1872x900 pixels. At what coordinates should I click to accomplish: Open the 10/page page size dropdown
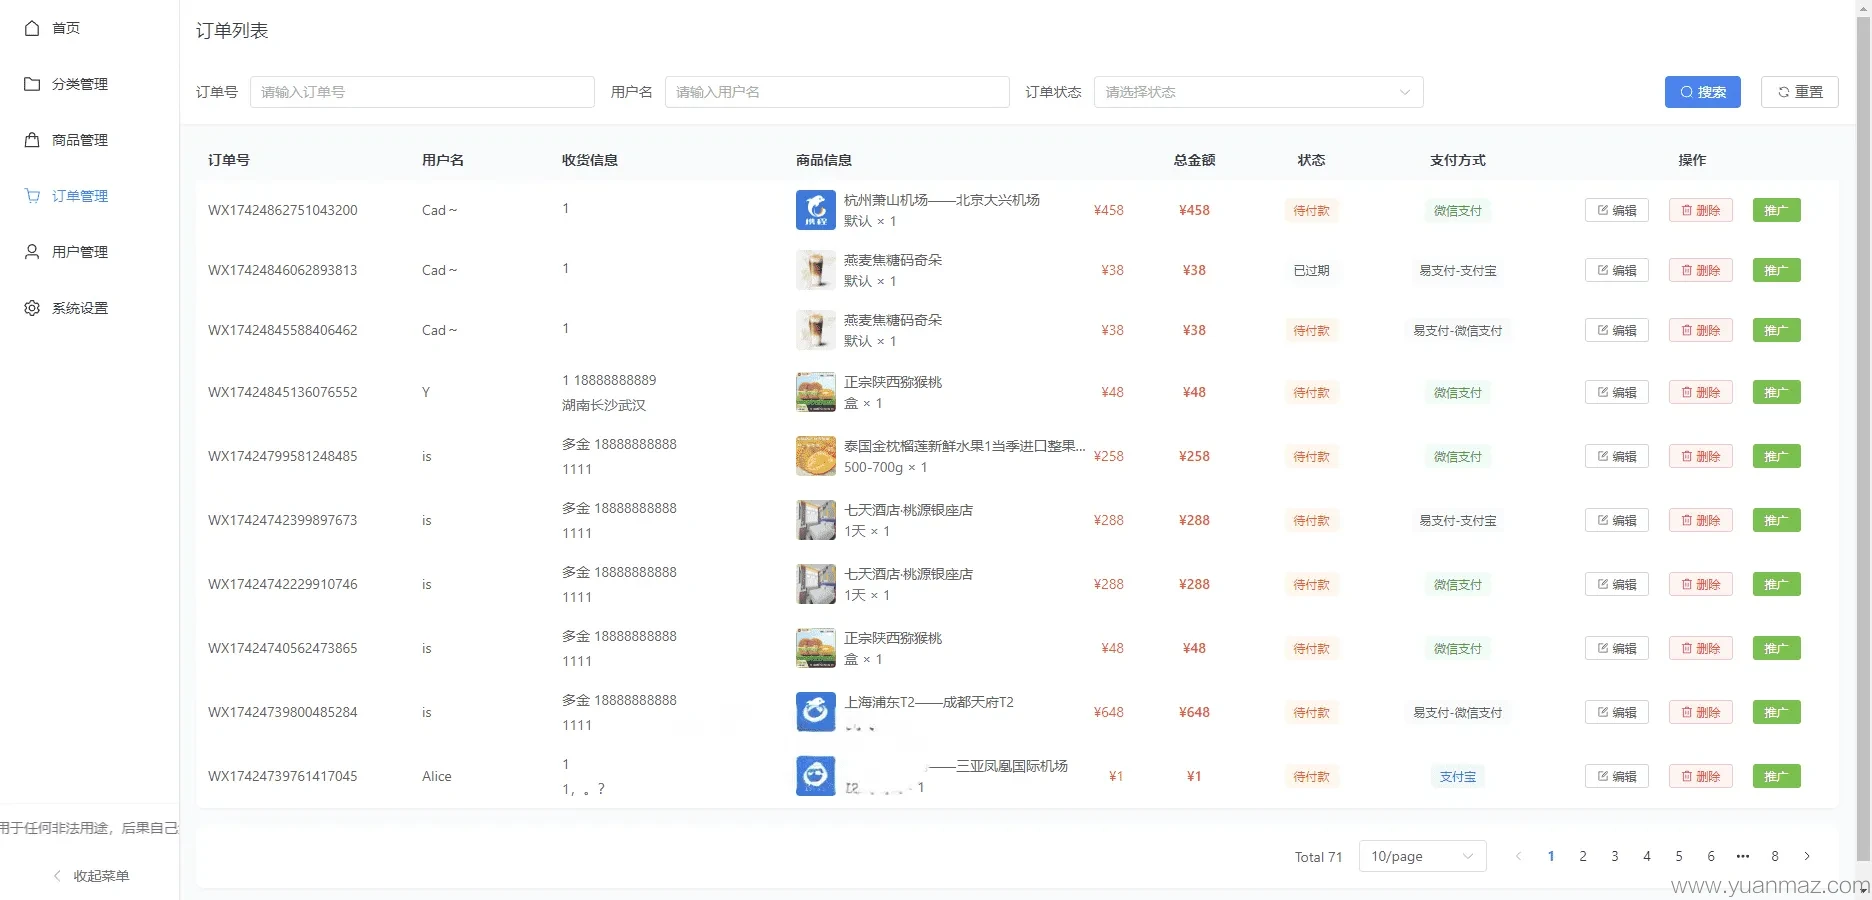(x=1422, y=856)
